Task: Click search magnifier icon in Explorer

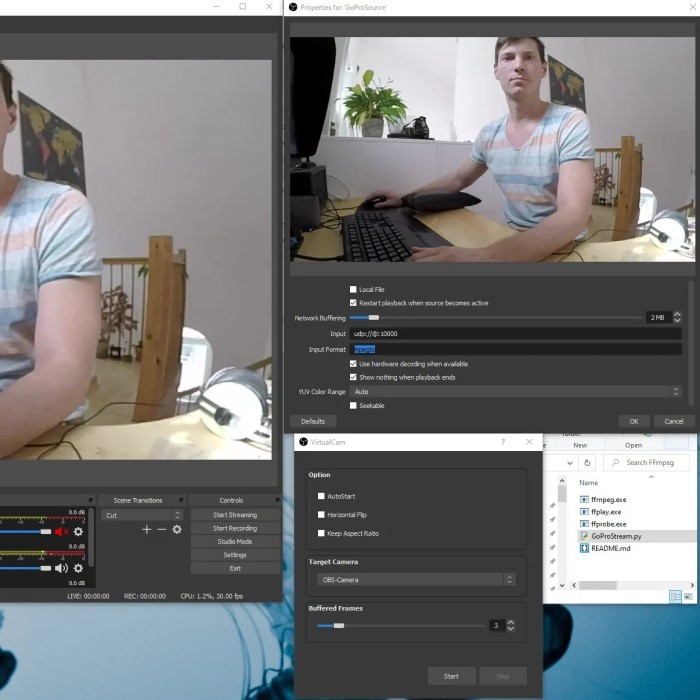Action: click(x=616, y=462)
